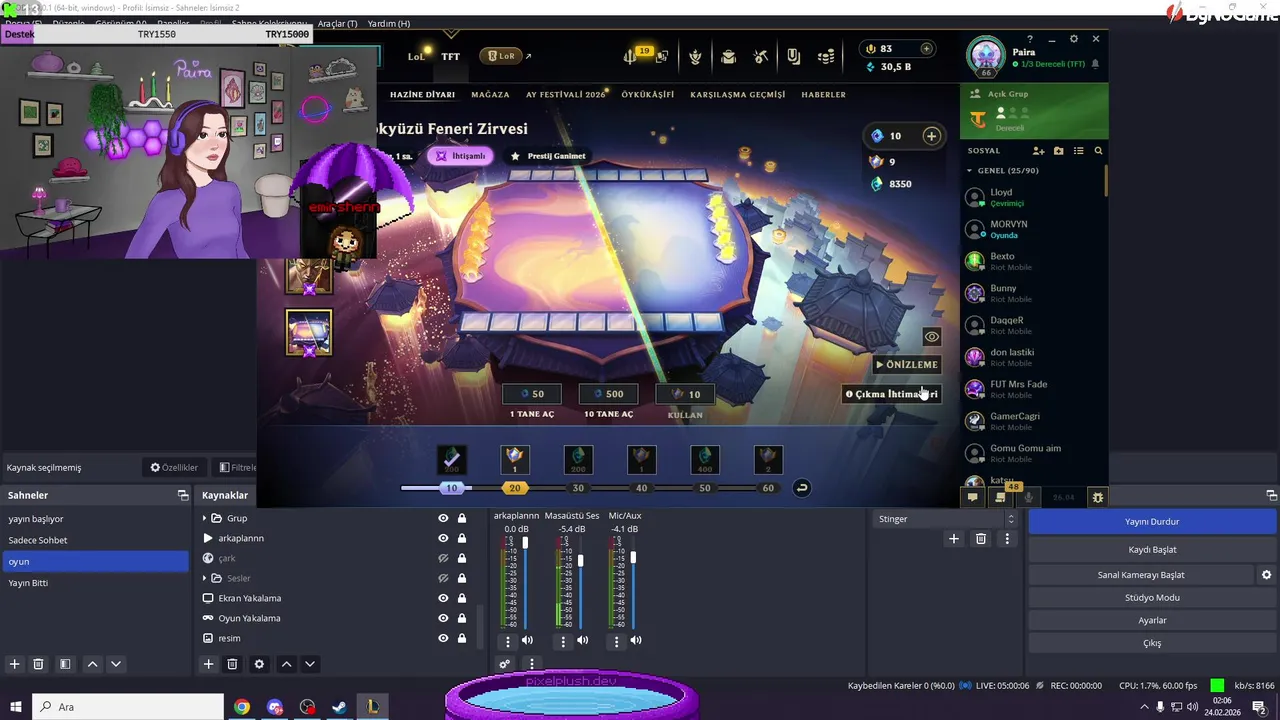Screen dimensions: 1280x720
Task: Click 10 TANE AÇ 500 button
Action: click(608, 394)
